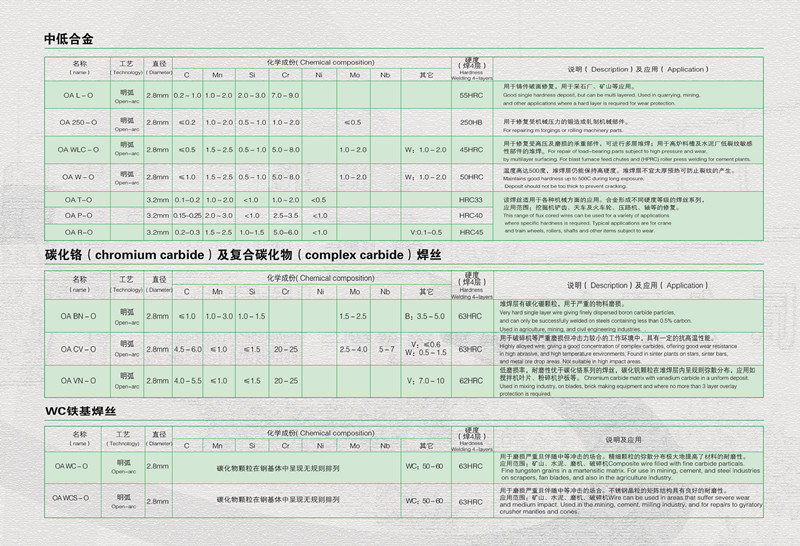Select the carbon value 0.15-0.25
Image resolution: width=800 pixels, height=546 pixels.
(187, 215)
